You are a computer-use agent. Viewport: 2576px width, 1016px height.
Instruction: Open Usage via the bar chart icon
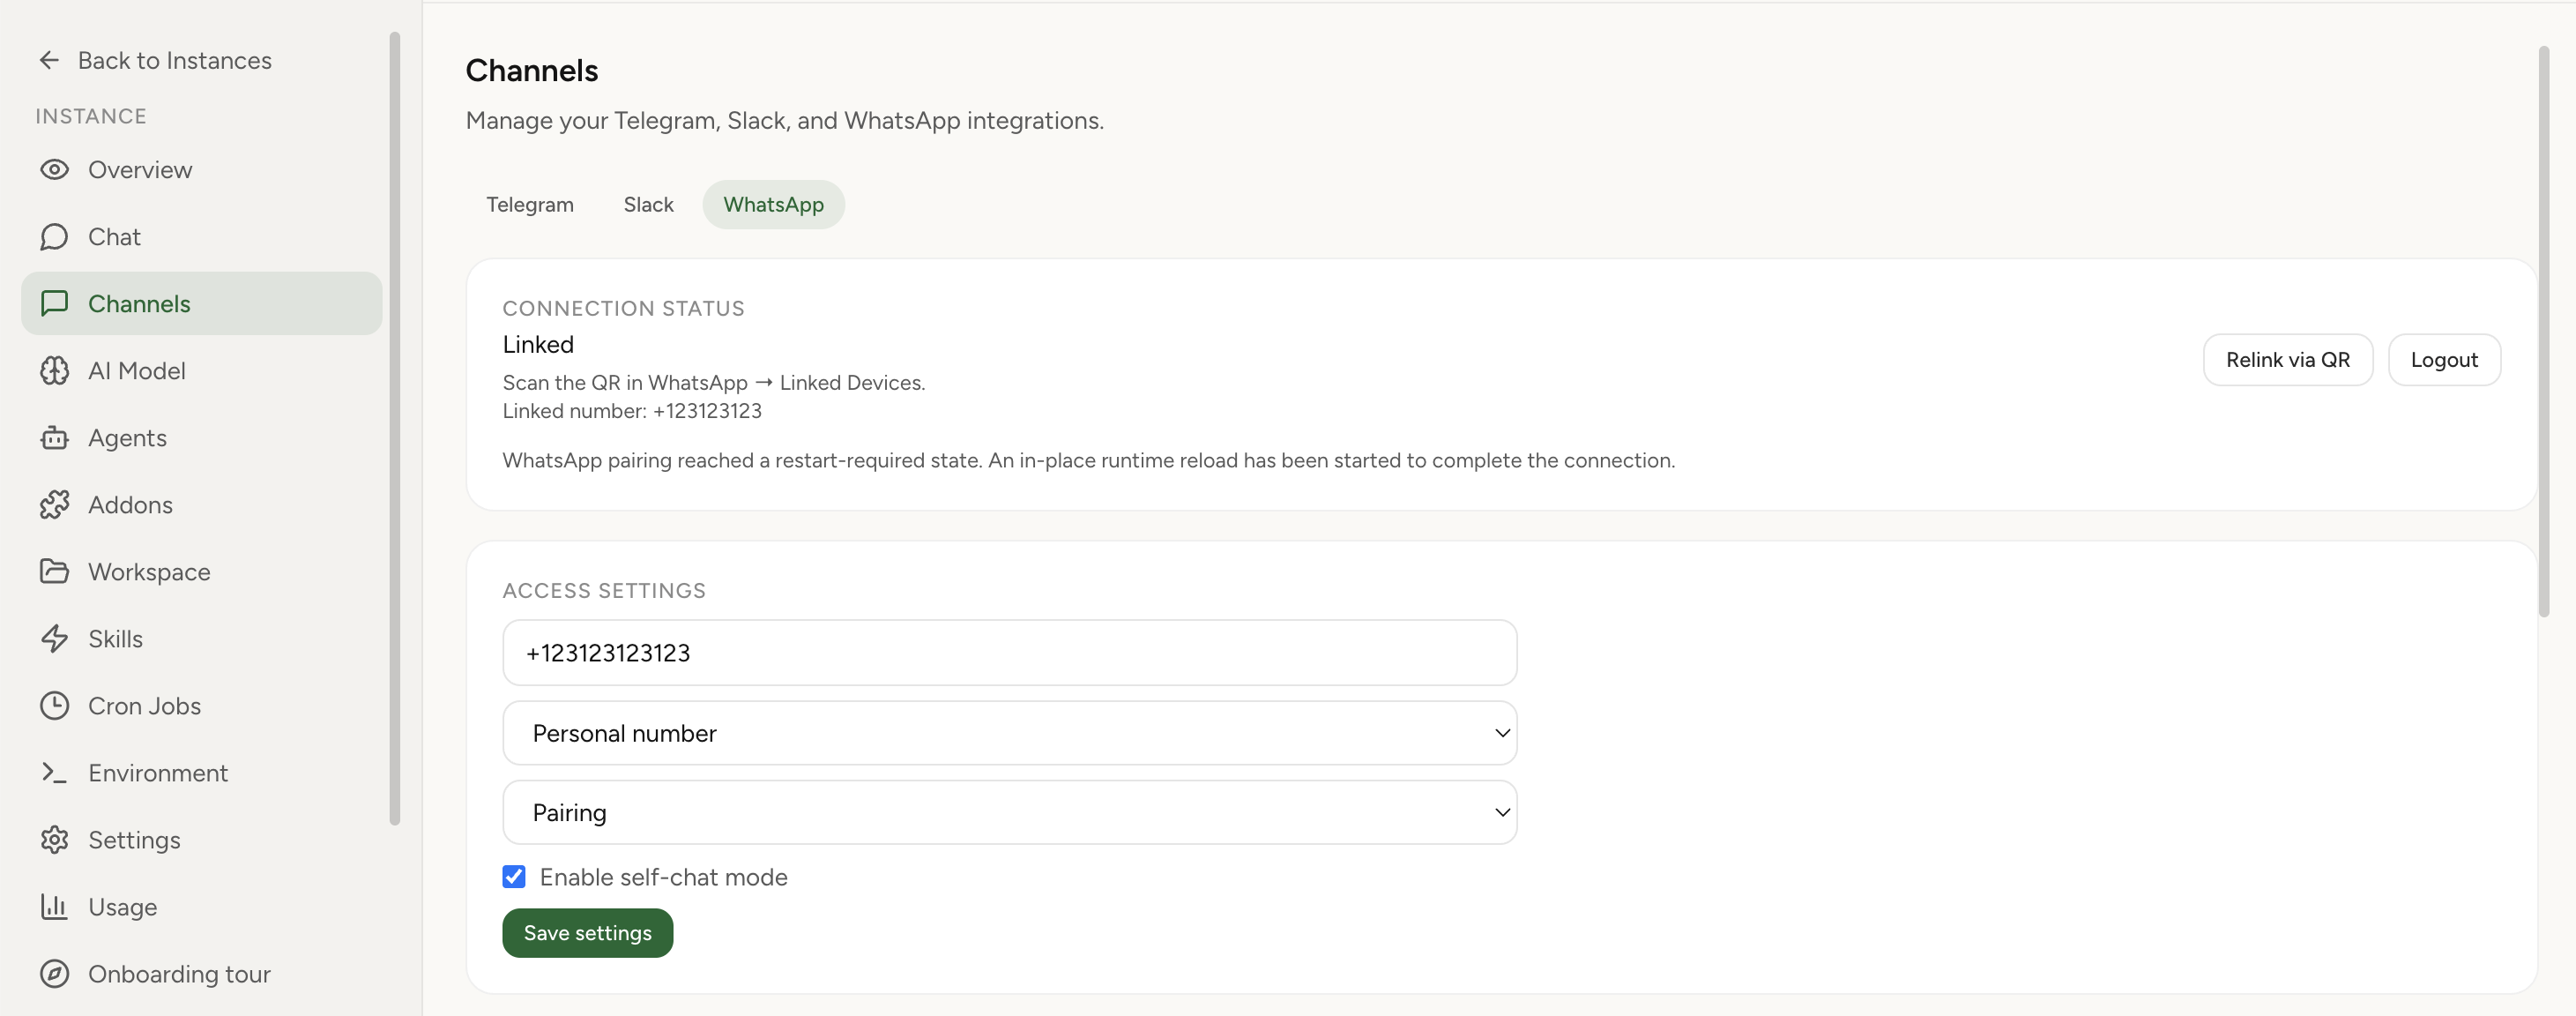[55, 907]
